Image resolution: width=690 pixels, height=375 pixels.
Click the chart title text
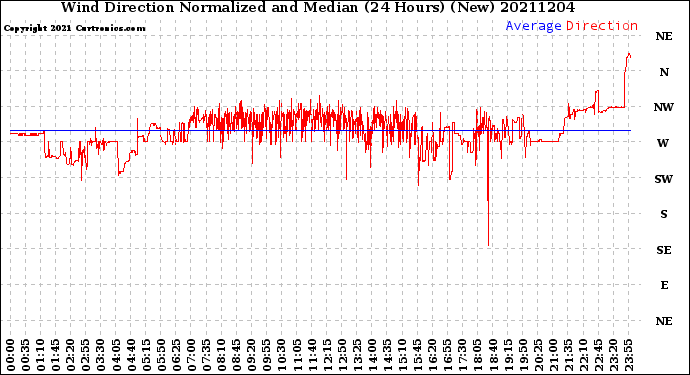pos(318,7)
